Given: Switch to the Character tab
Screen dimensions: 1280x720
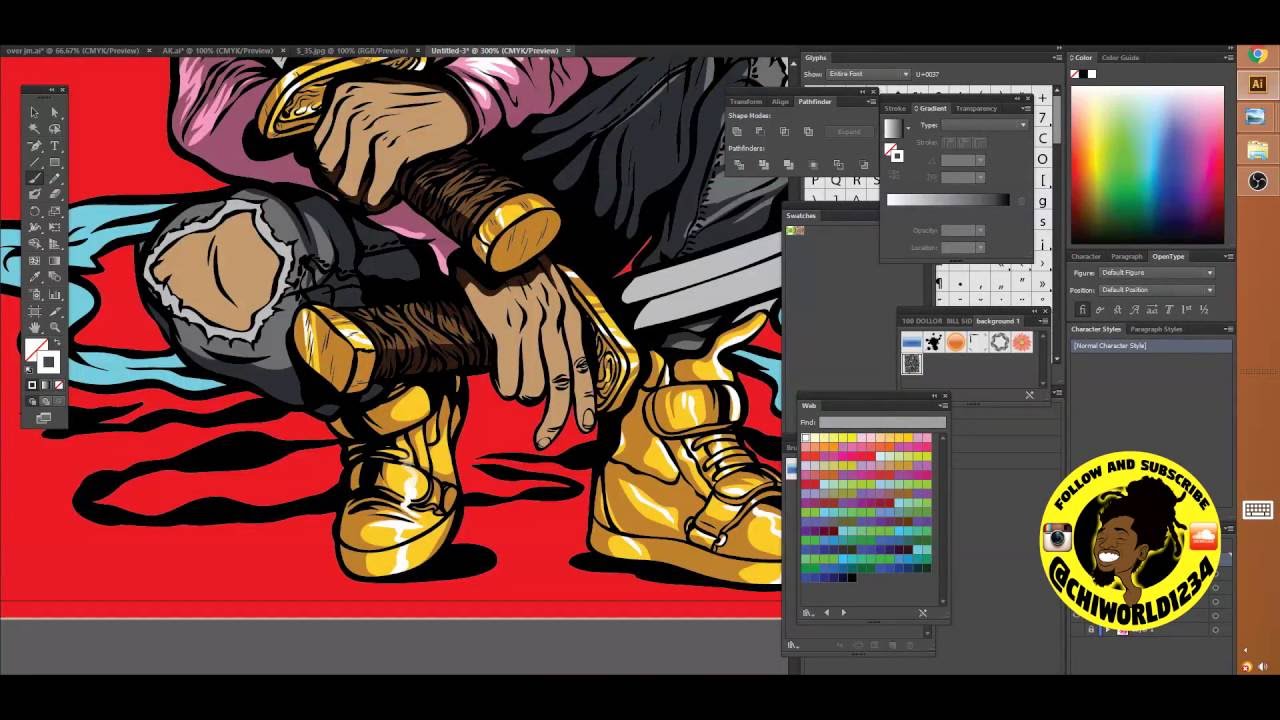Looking at the screenshot, I should click(x=1086, y=257).
